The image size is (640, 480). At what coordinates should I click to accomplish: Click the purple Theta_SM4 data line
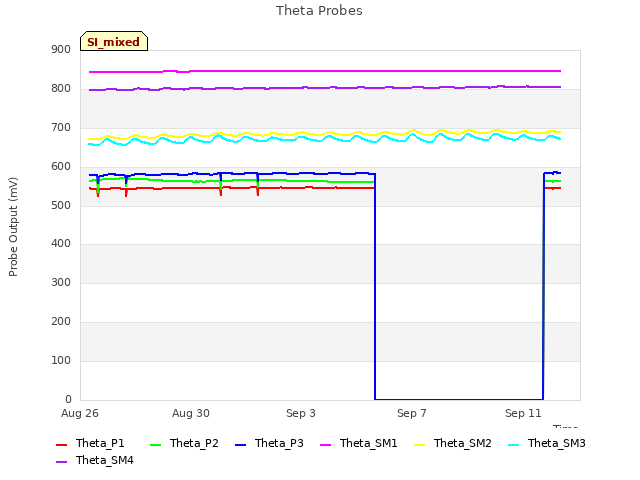[x=325, y=88]
